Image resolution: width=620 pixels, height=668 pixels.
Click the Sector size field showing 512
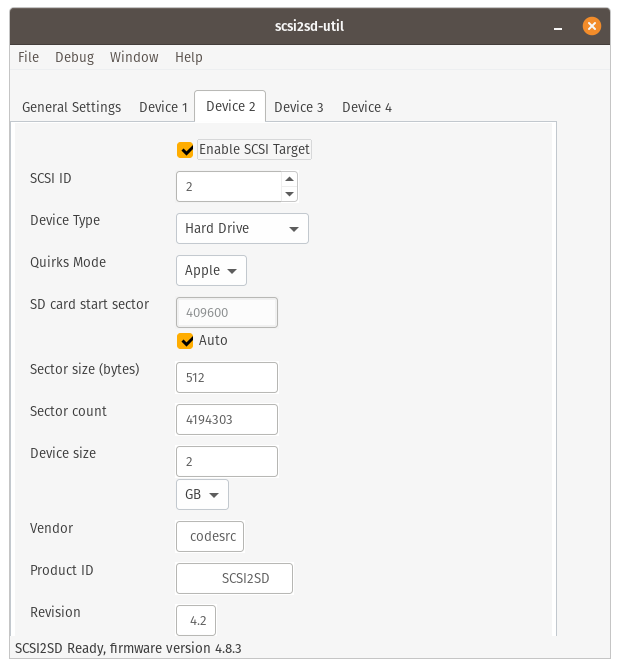pyautogui.click(x=227, y=377)
